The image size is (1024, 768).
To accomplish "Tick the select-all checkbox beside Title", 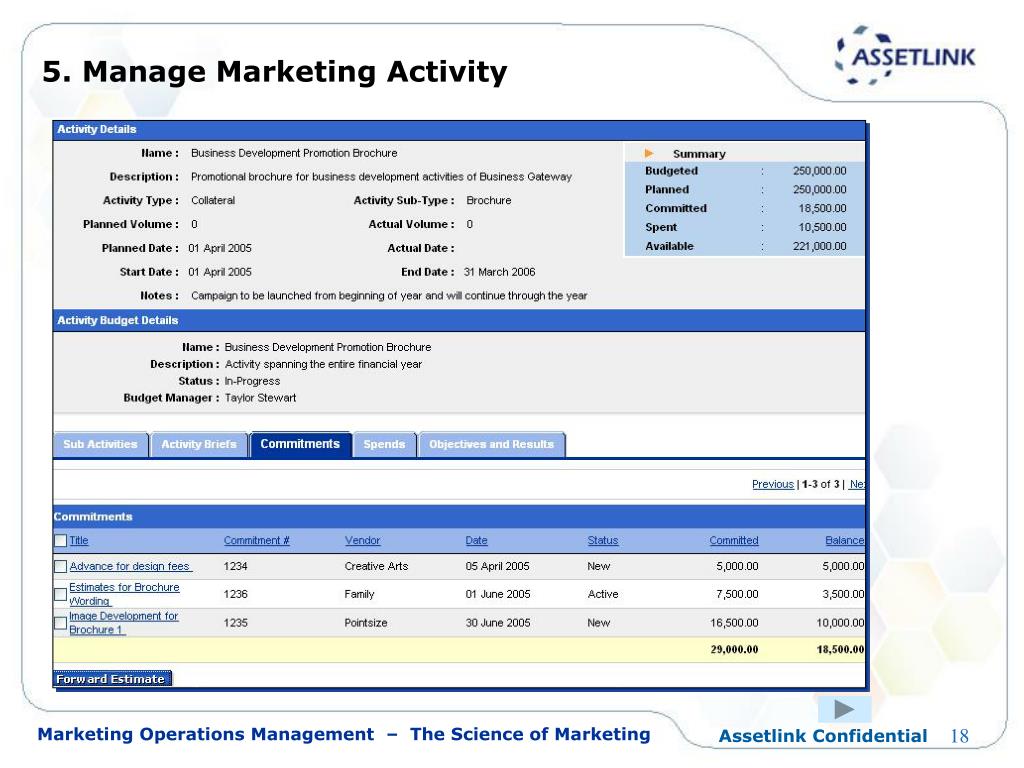I will click(x=61, y=541).
